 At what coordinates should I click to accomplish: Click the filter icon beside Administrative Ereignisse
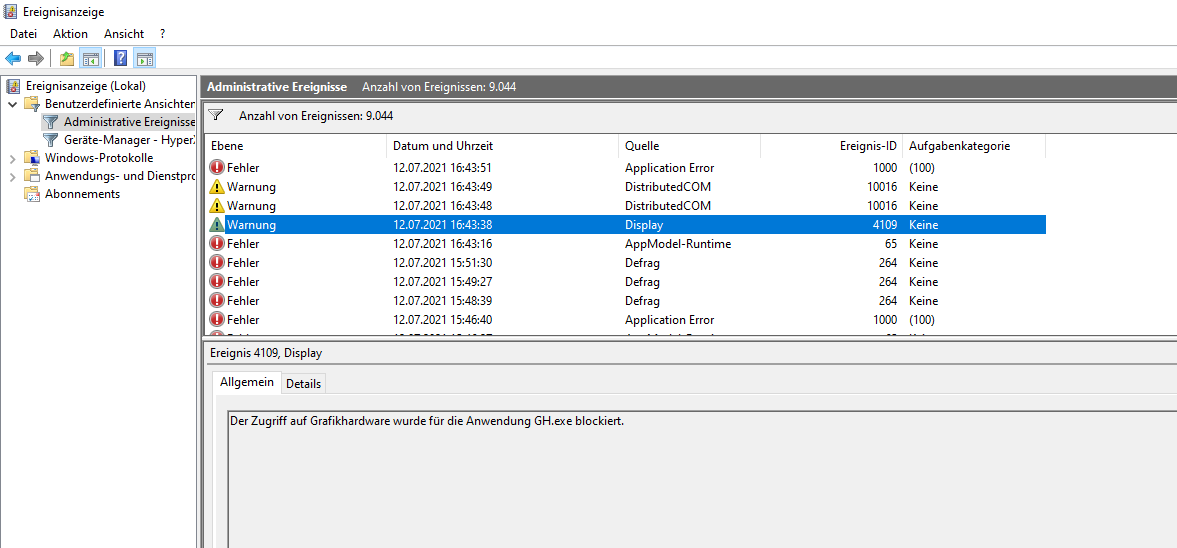51,122
